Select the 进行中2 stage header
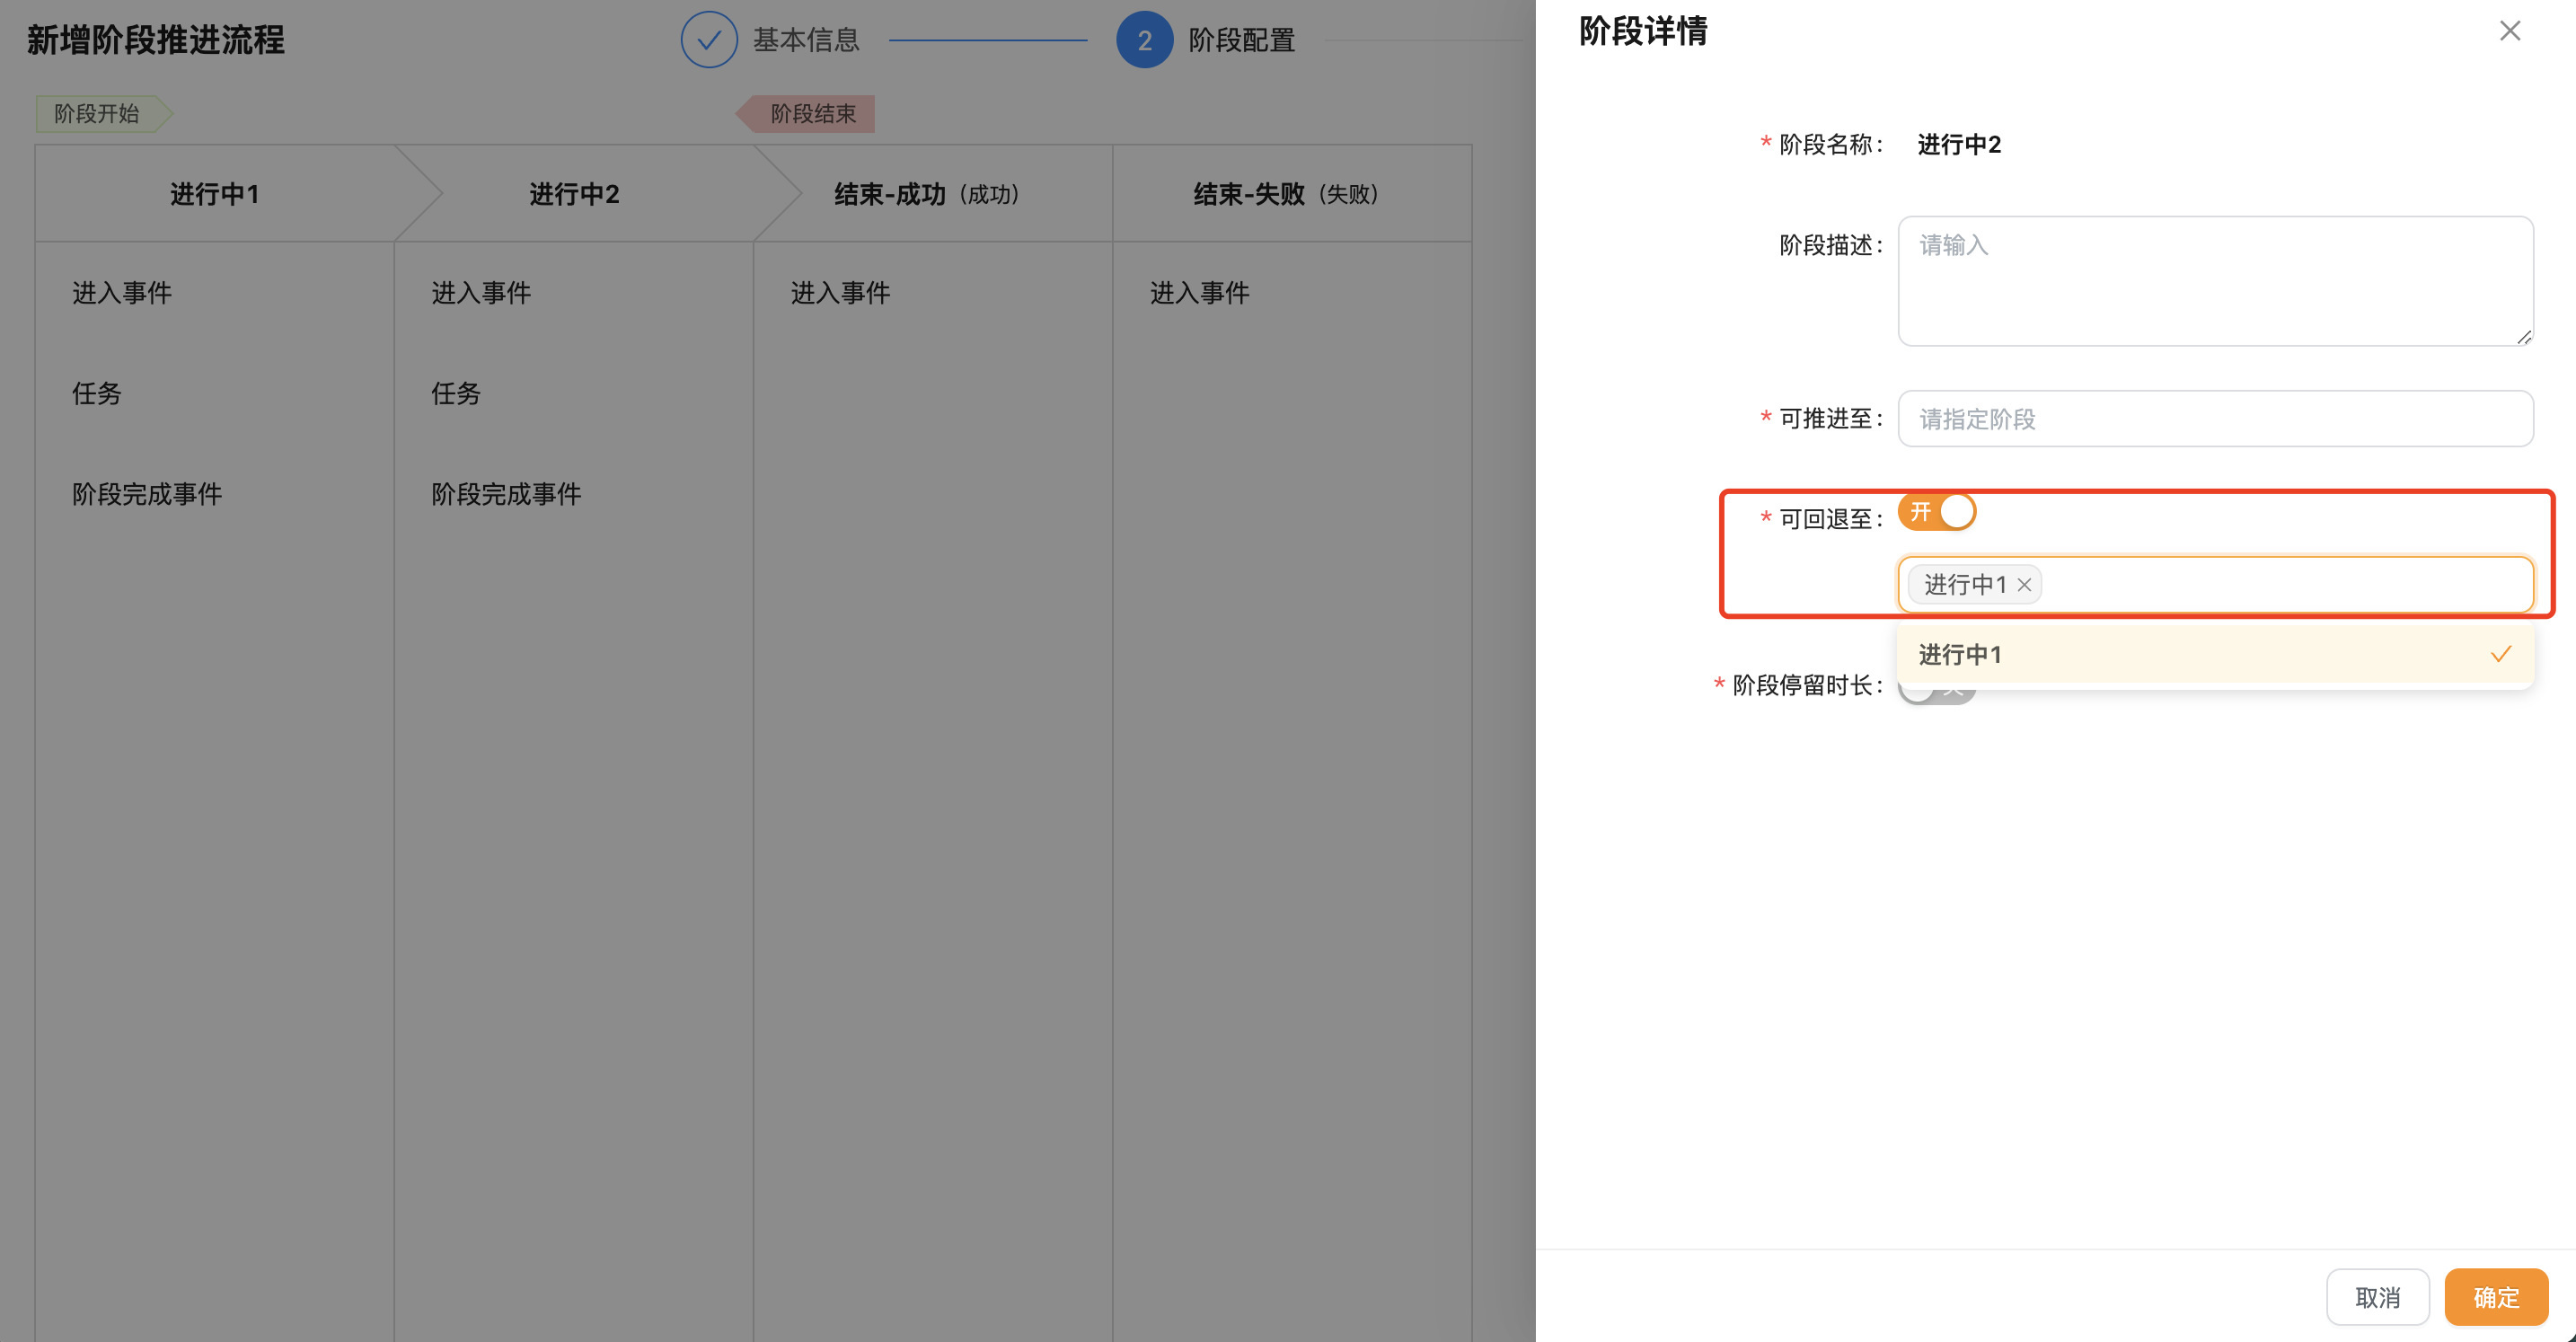Viewport: 2576px width, 1342px height. click(574, 194)
